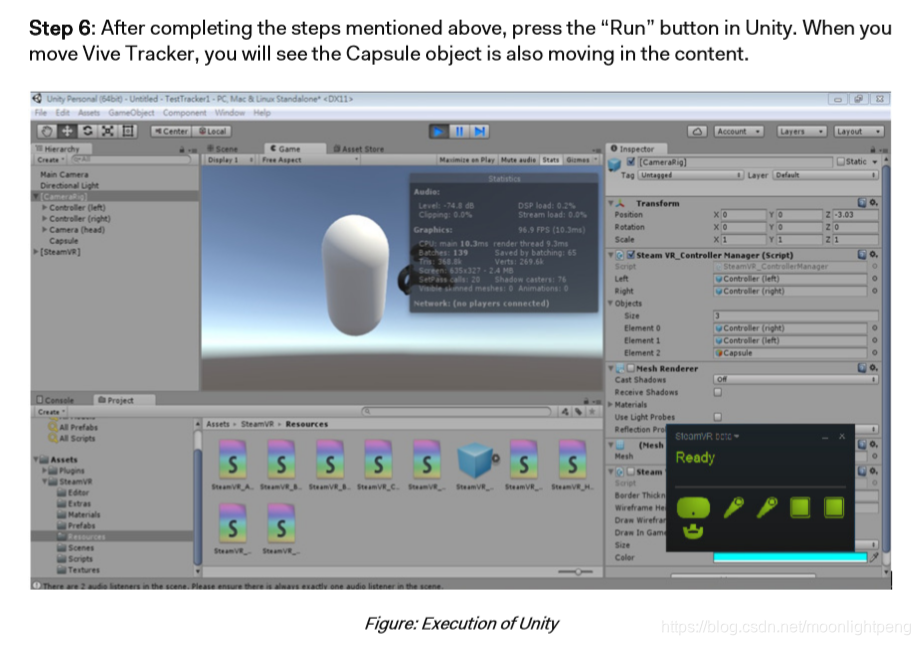
Task: Toggle the Static checkbox
Action: coord(841,161)
